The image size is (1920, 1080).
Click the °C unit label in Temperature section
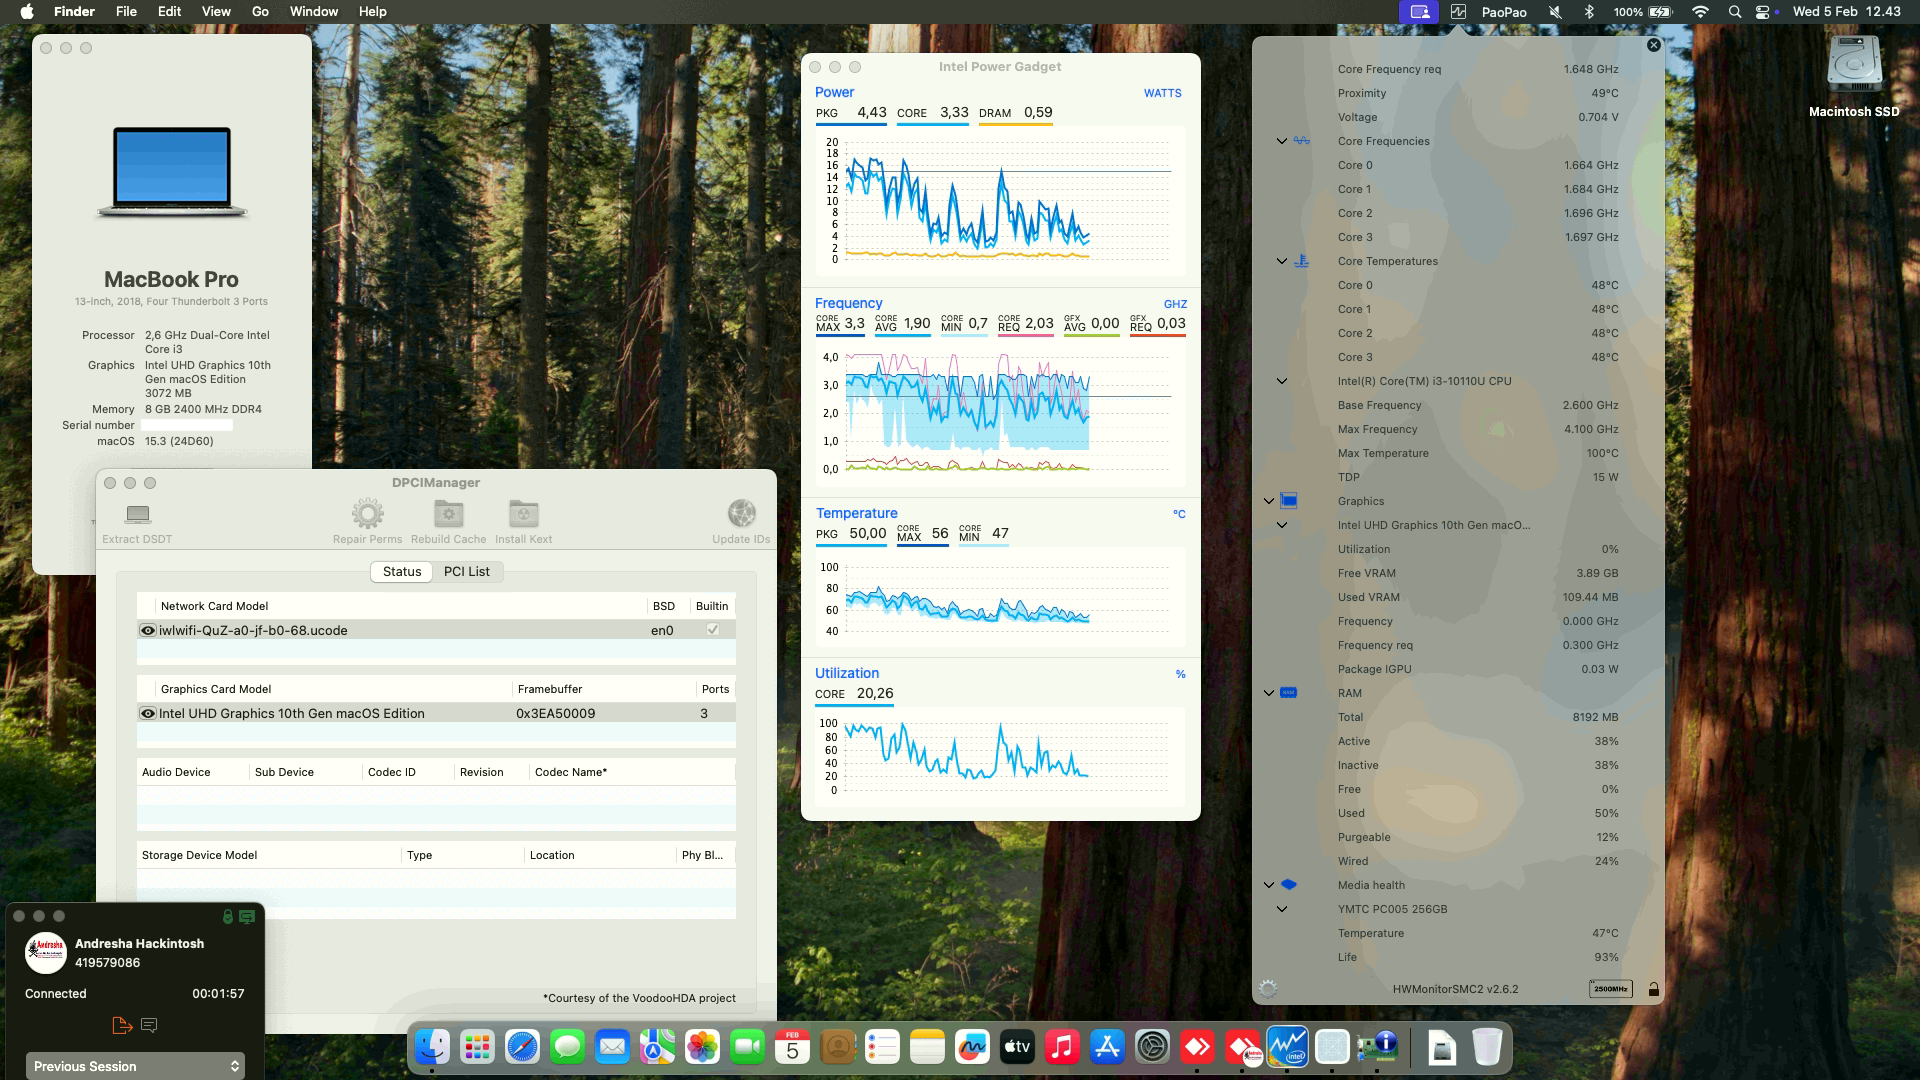1179,514
